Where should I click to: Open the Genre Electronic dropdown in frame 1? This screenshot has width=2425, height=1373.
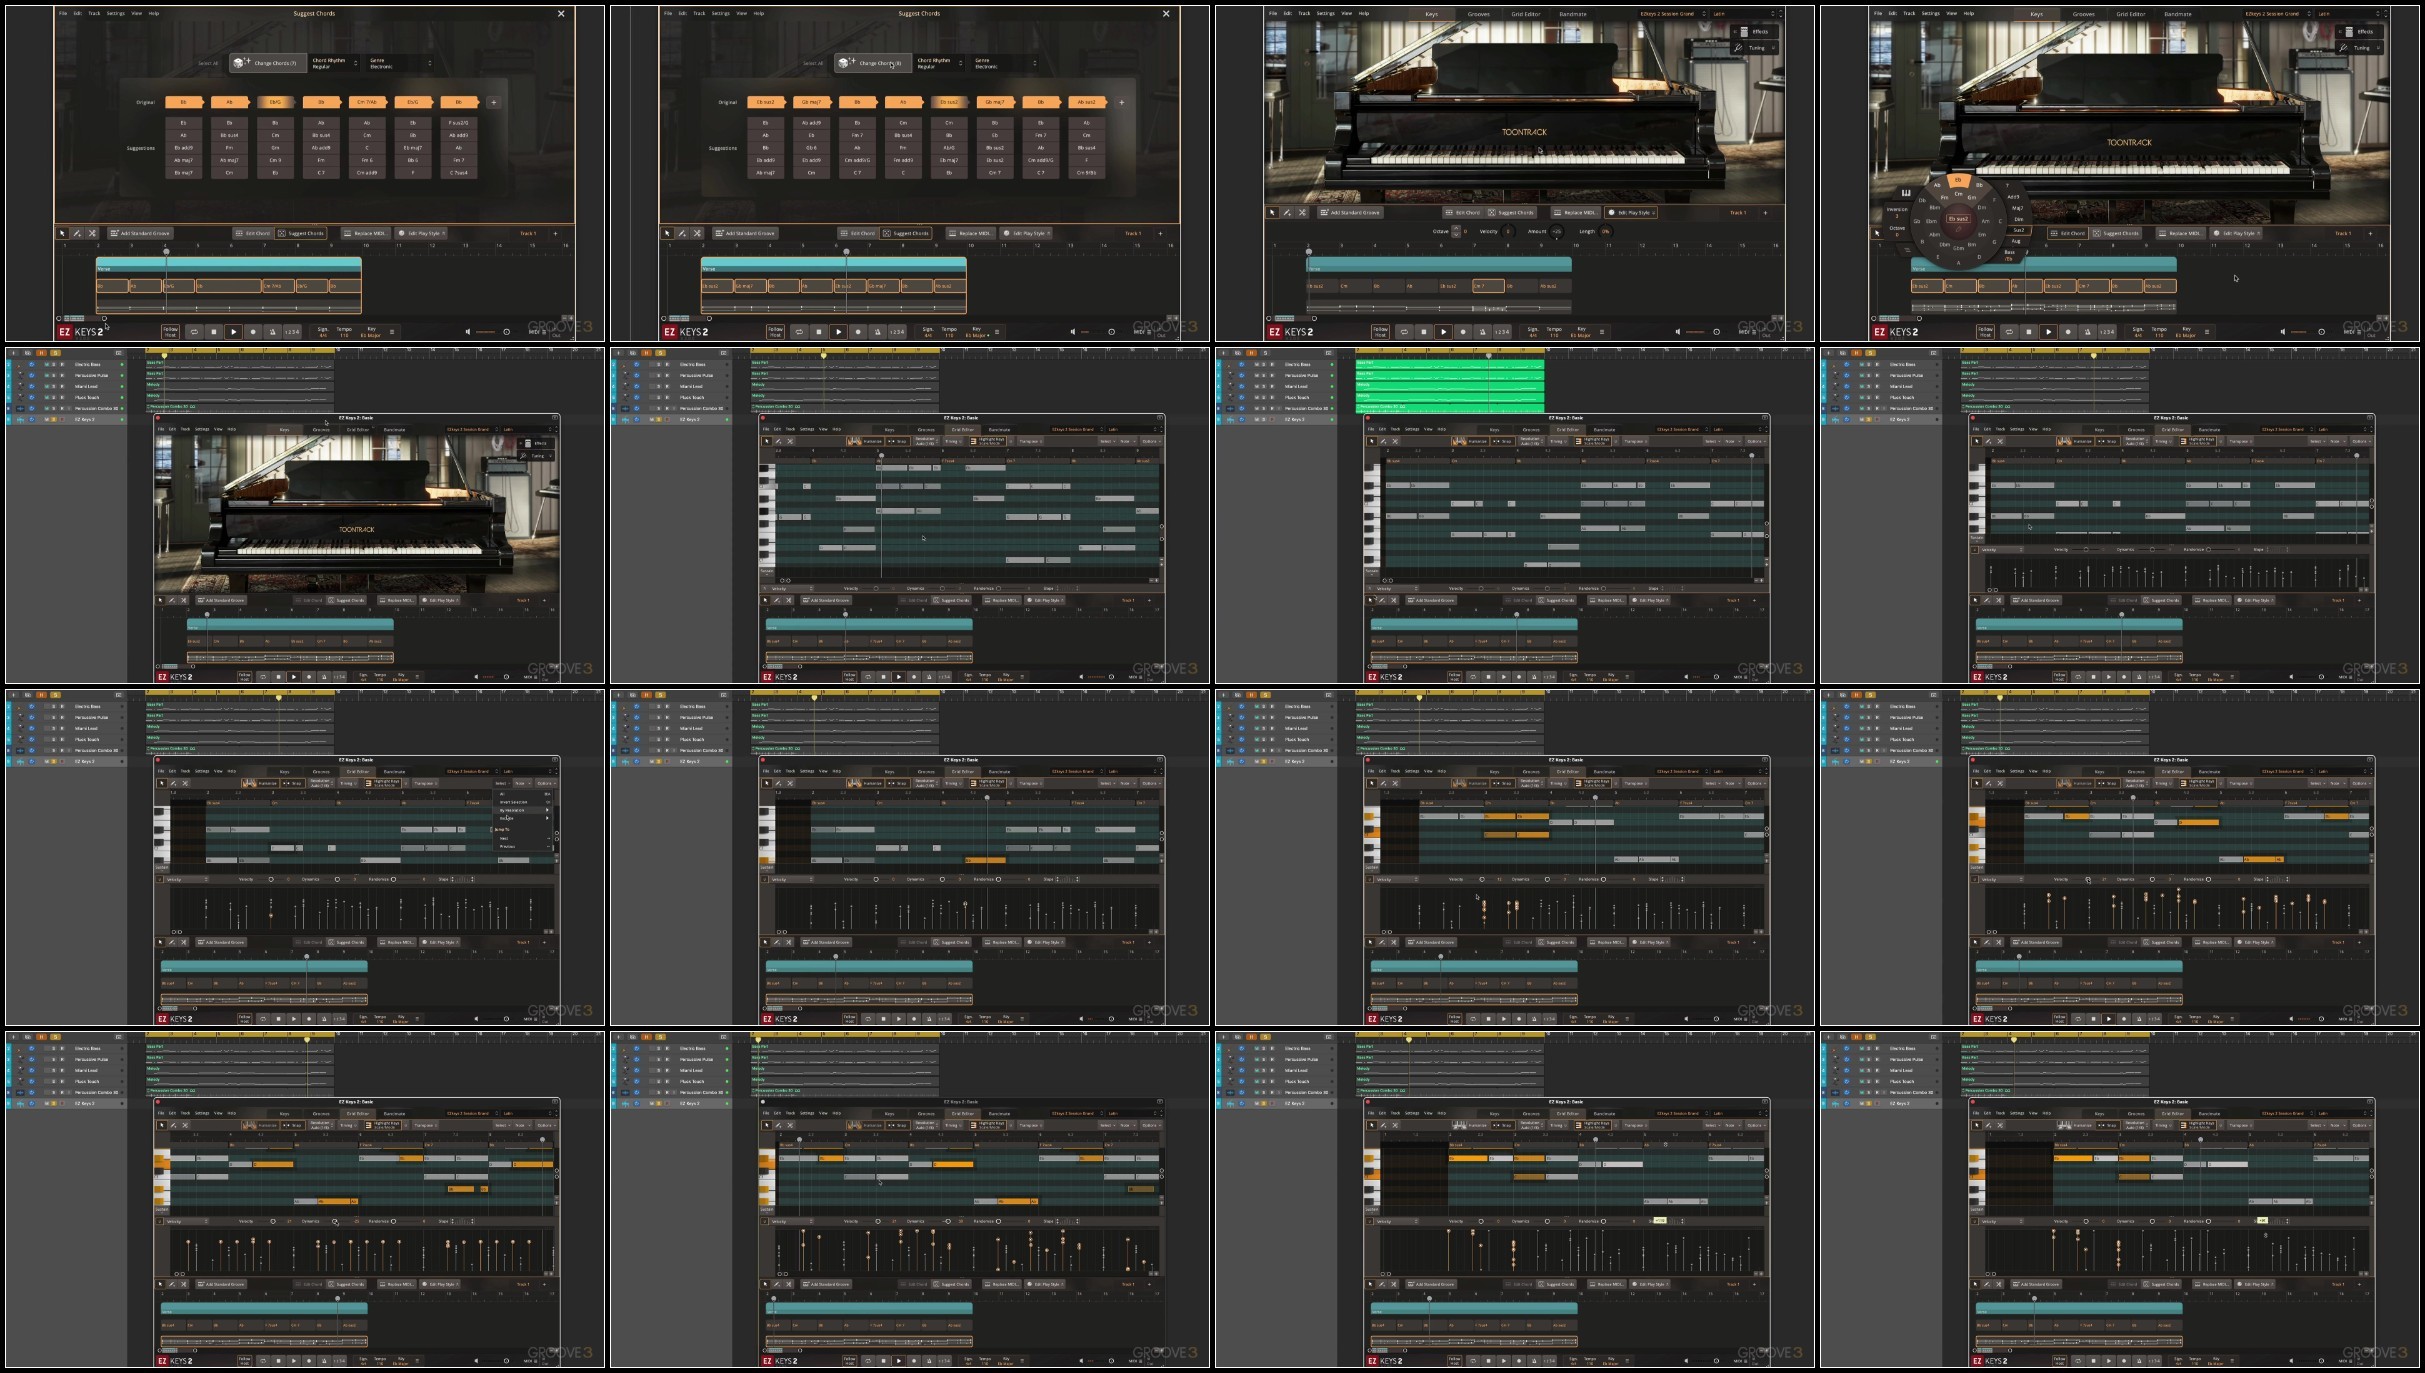[400, 63]
